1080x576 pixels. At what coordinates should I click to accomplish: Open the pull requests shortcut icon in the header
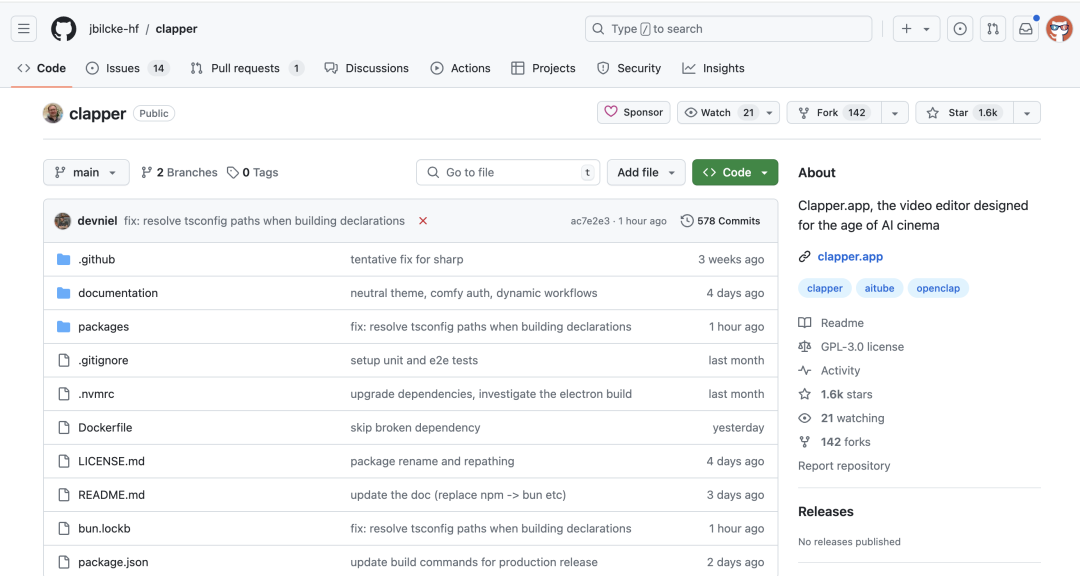click(993, 29)
